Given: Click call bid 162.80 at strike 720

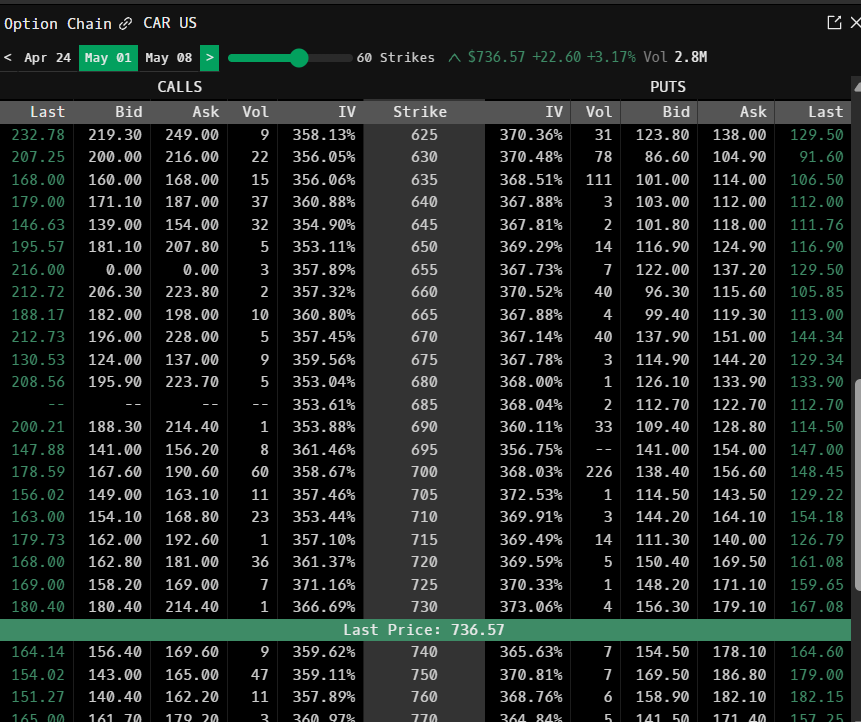Looking at the screenshot, I should coord(115,562).
